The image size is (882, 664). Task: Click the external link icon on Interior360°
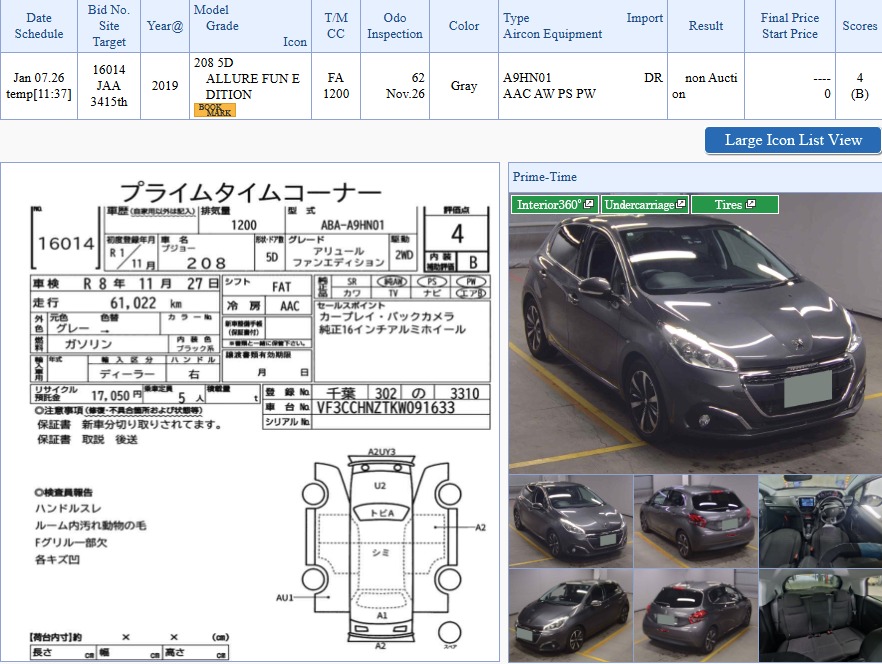[588, 204]
